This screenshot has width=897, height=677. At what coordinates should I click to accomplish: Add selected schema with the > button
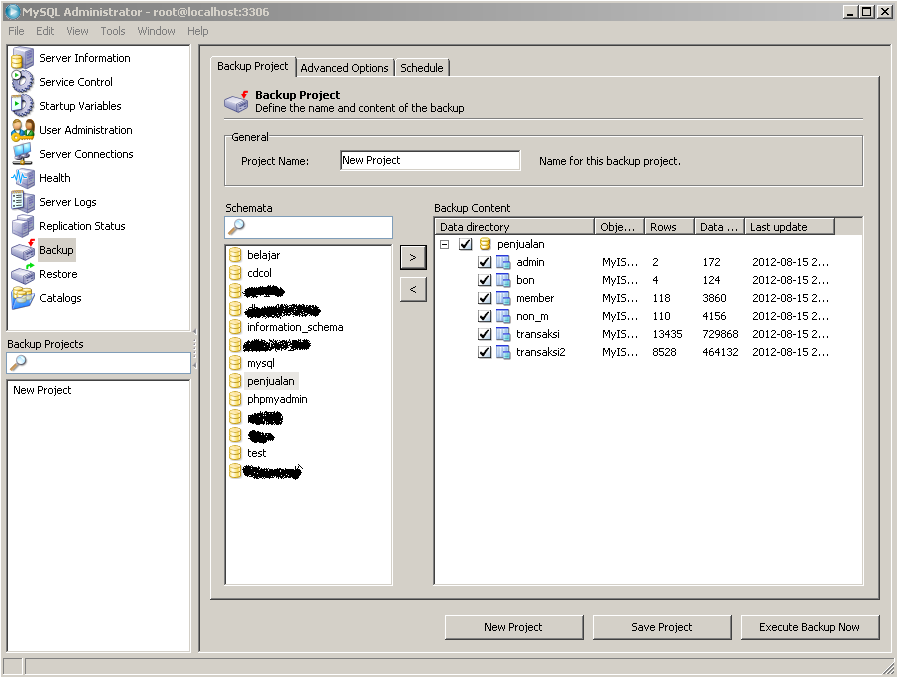point(413,258)
